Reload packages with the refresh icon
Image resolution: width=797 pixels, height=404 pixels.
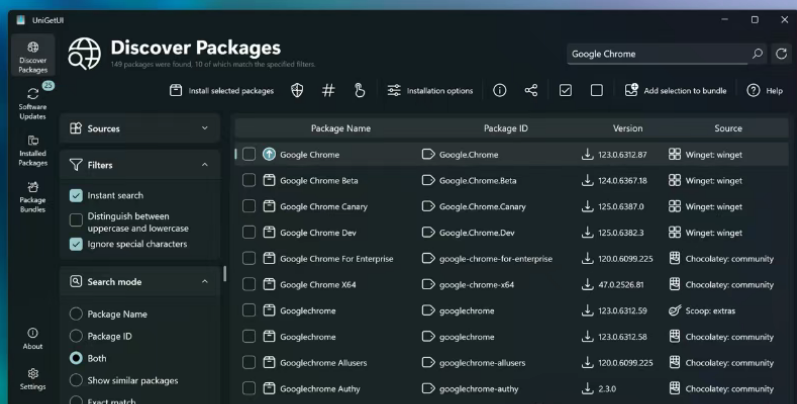coord(781,53)
